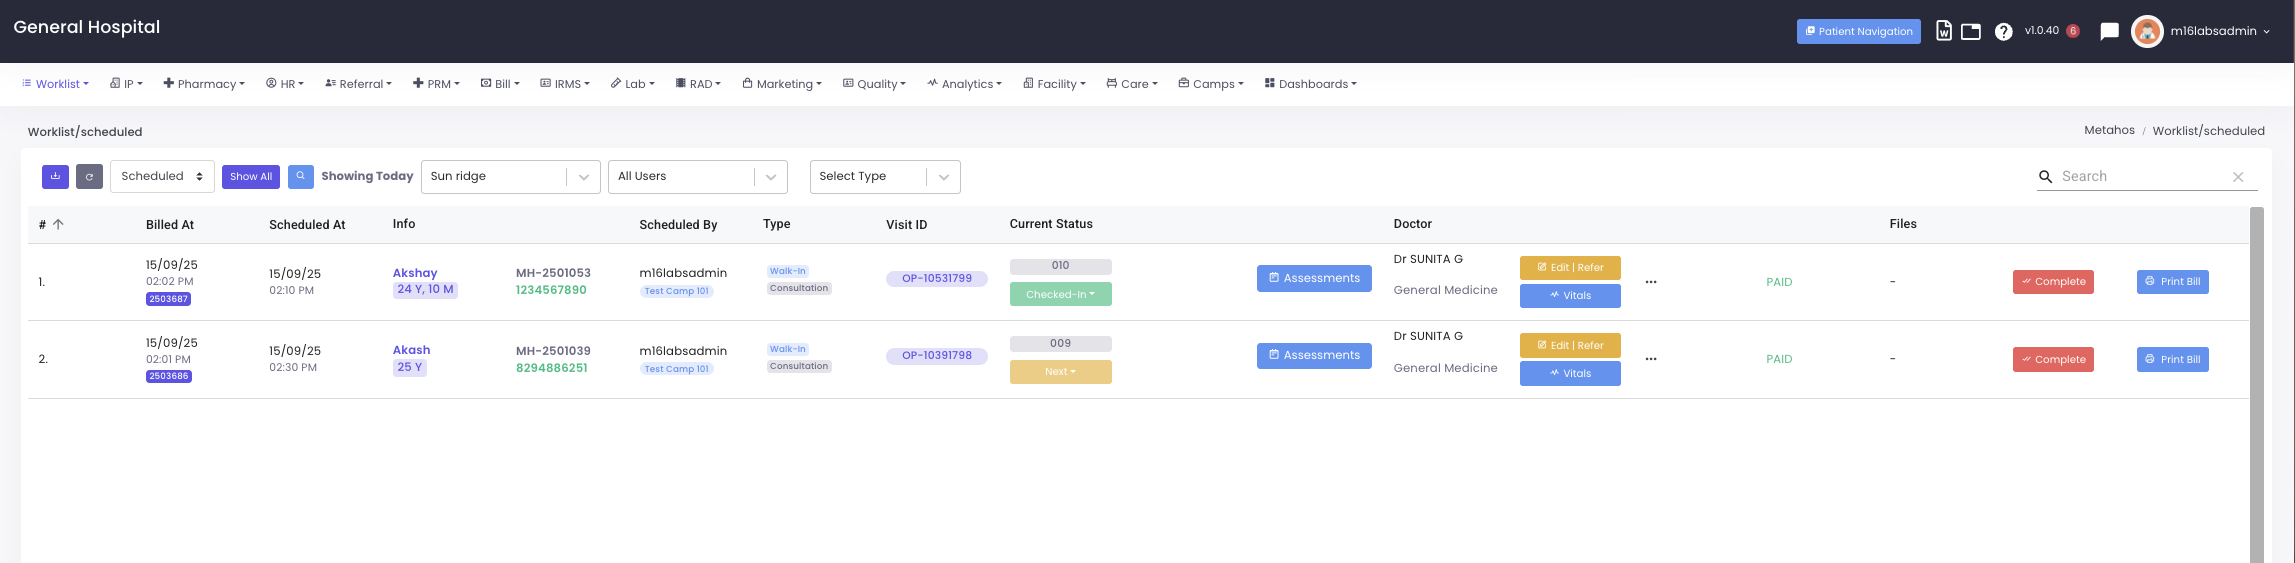This screenshot has width=2295, height=563.
Task: Open the Analytics menu
Action: pos(964,84)
